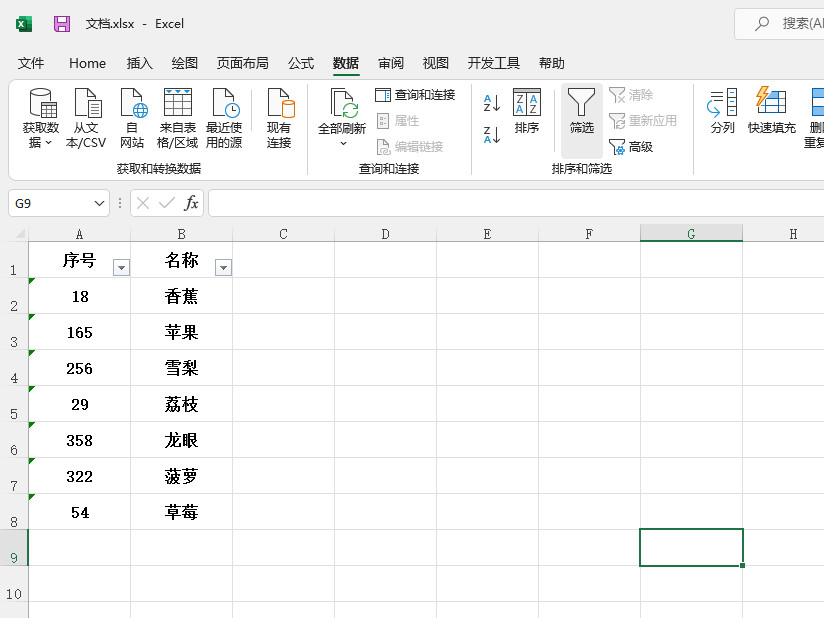The image size is (824, 618).
Task: Select cell containing 256
Action: click(79, 368)
